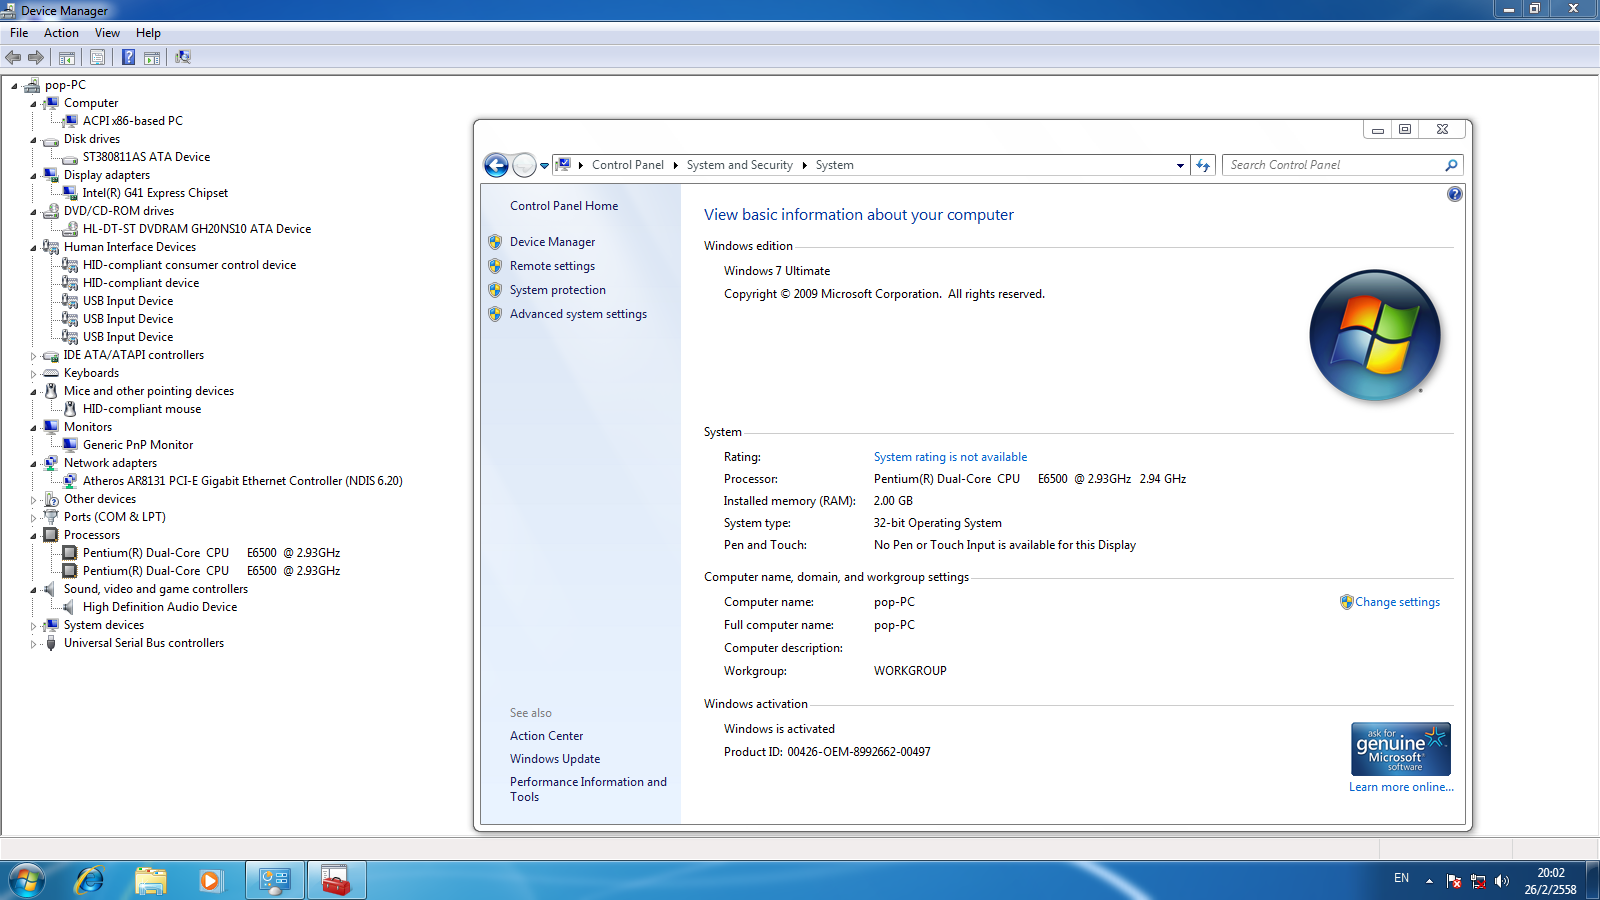Switch to the Device Manager taskbar button

pyautogui.click(x=337, y=880)
